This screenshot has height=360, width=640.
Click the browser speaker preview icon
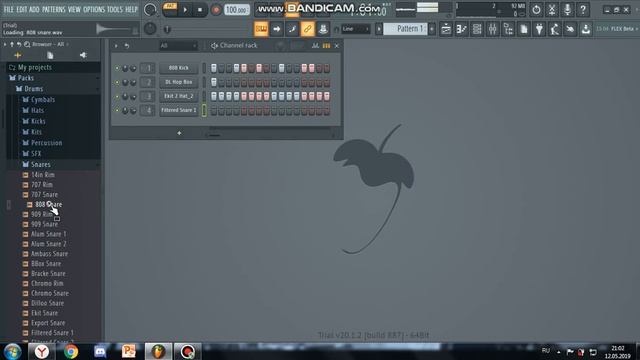83,55
